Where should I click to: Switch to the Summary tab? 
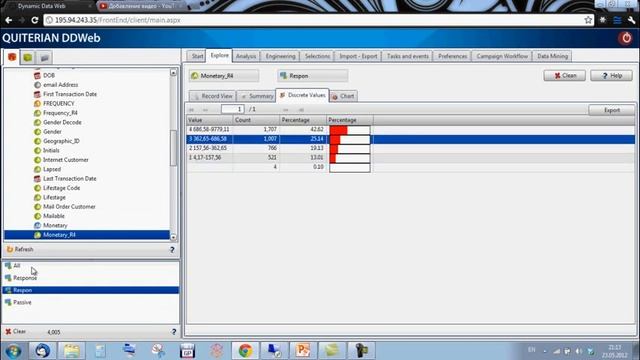[257, 96]
